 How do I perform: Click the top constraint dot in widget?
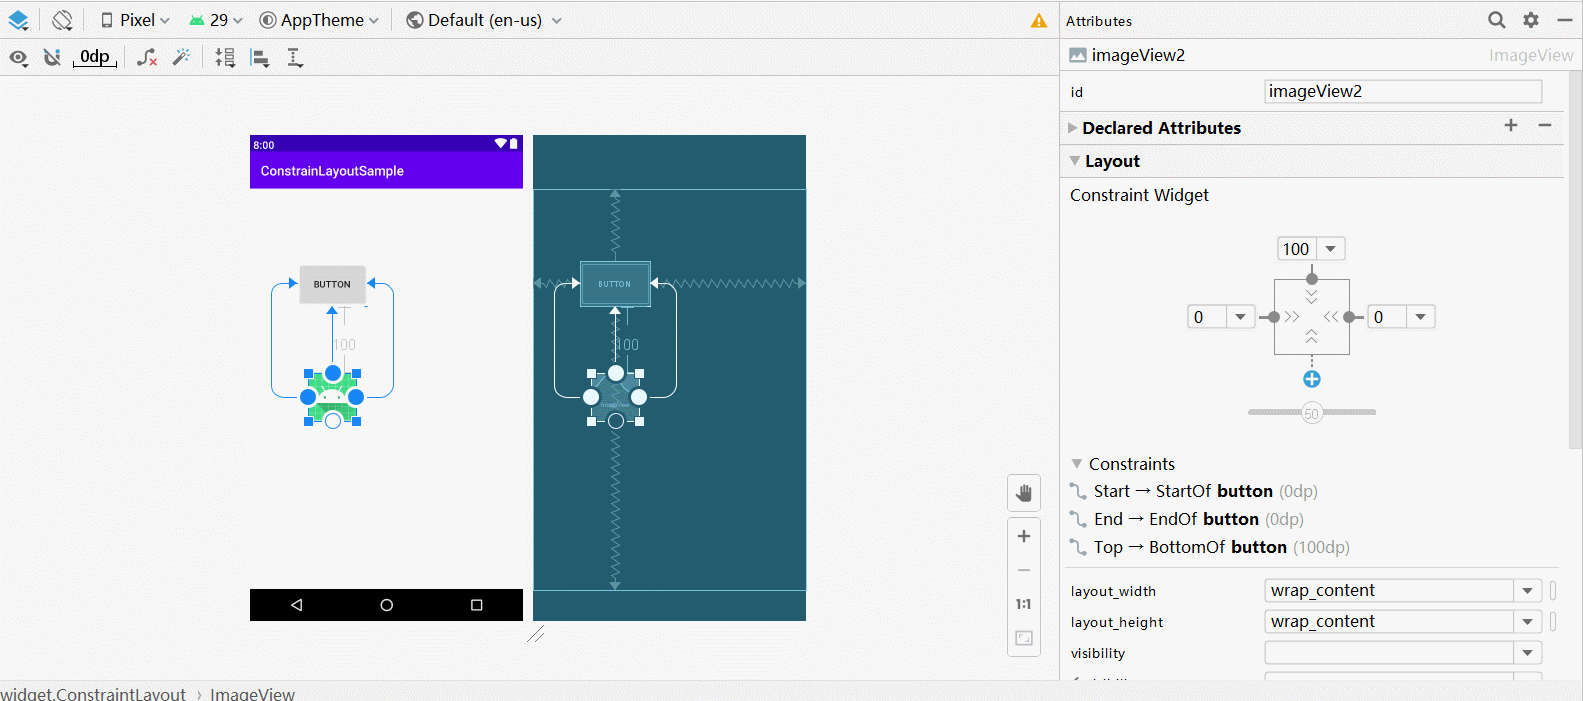pyautogui.click(x=1312, y=279)
